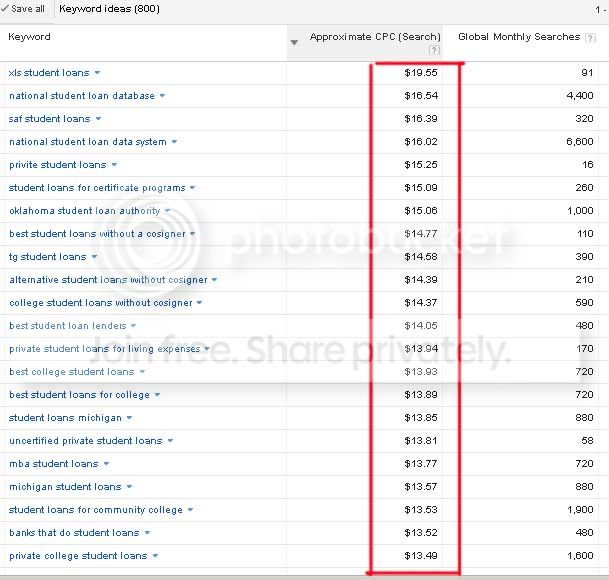Click the Global Monthly Searches column header
This screenshot has height=580, width=609.
(519, 37)
